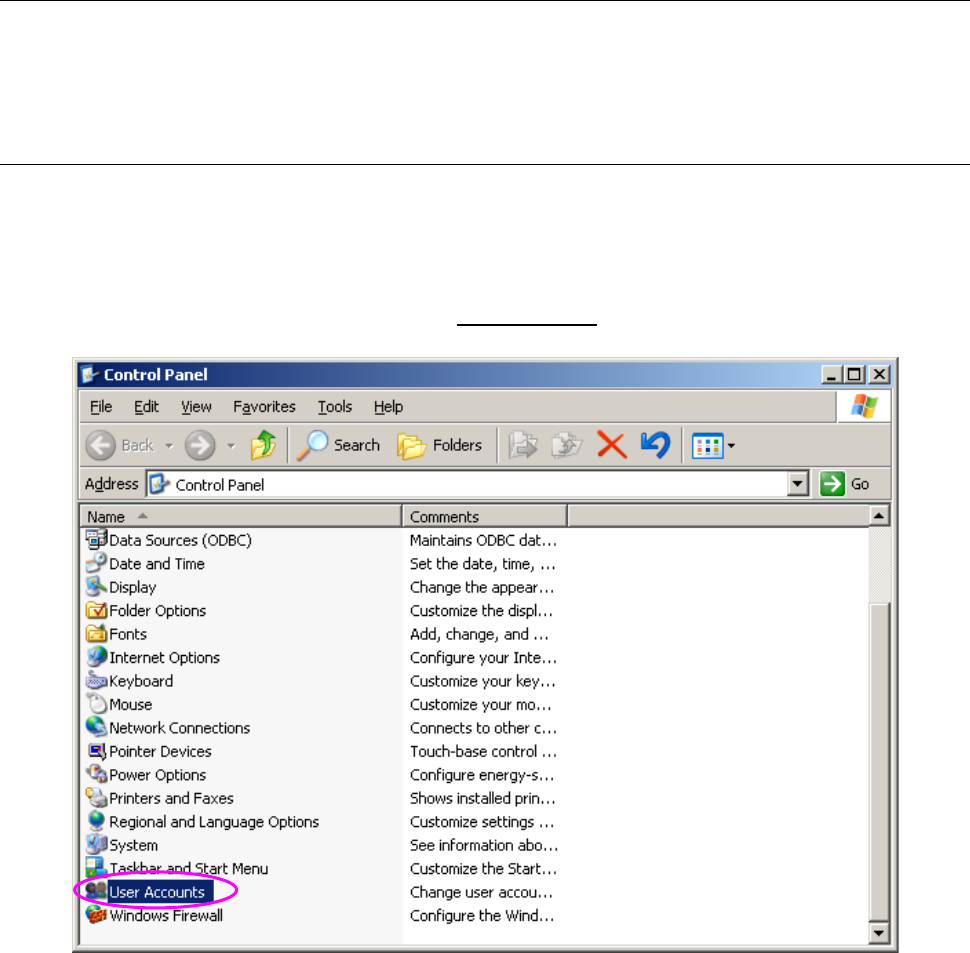Click the Move To toolbar icon
Screen dimensions: 970x953
click(523, 445)
